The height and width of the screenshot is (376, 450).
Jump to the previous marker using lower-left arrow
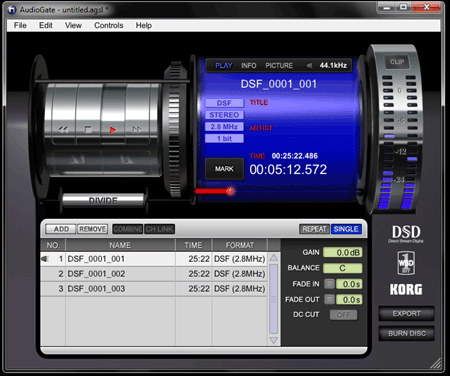click(77, 160)
